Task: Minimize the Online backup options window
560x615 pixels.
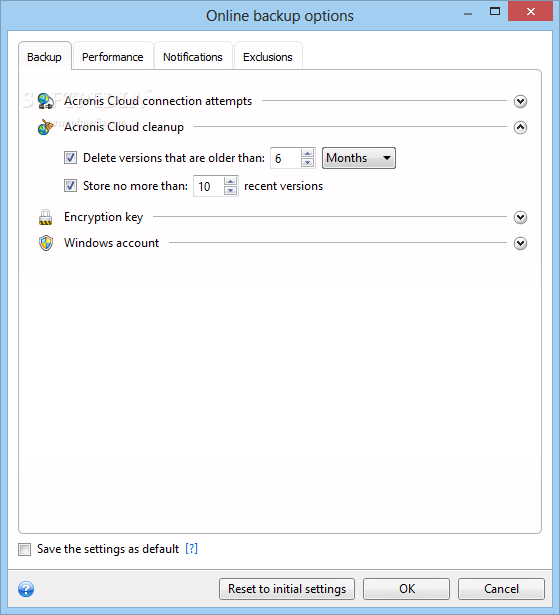Action: 468,13
